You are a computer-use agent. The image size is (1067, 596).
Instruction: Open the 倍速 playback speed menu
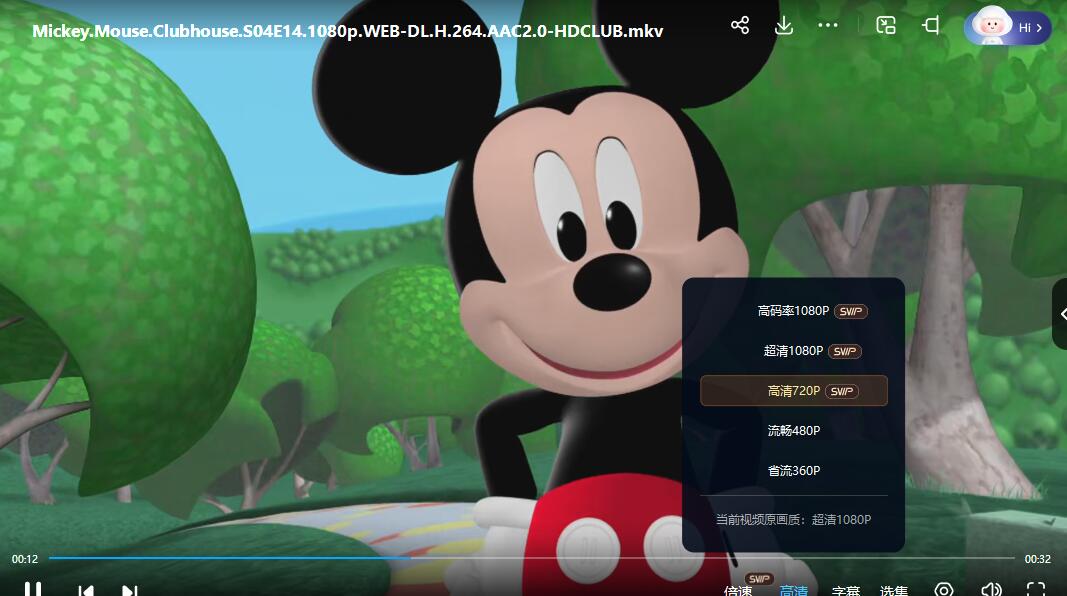click(738, 591)
